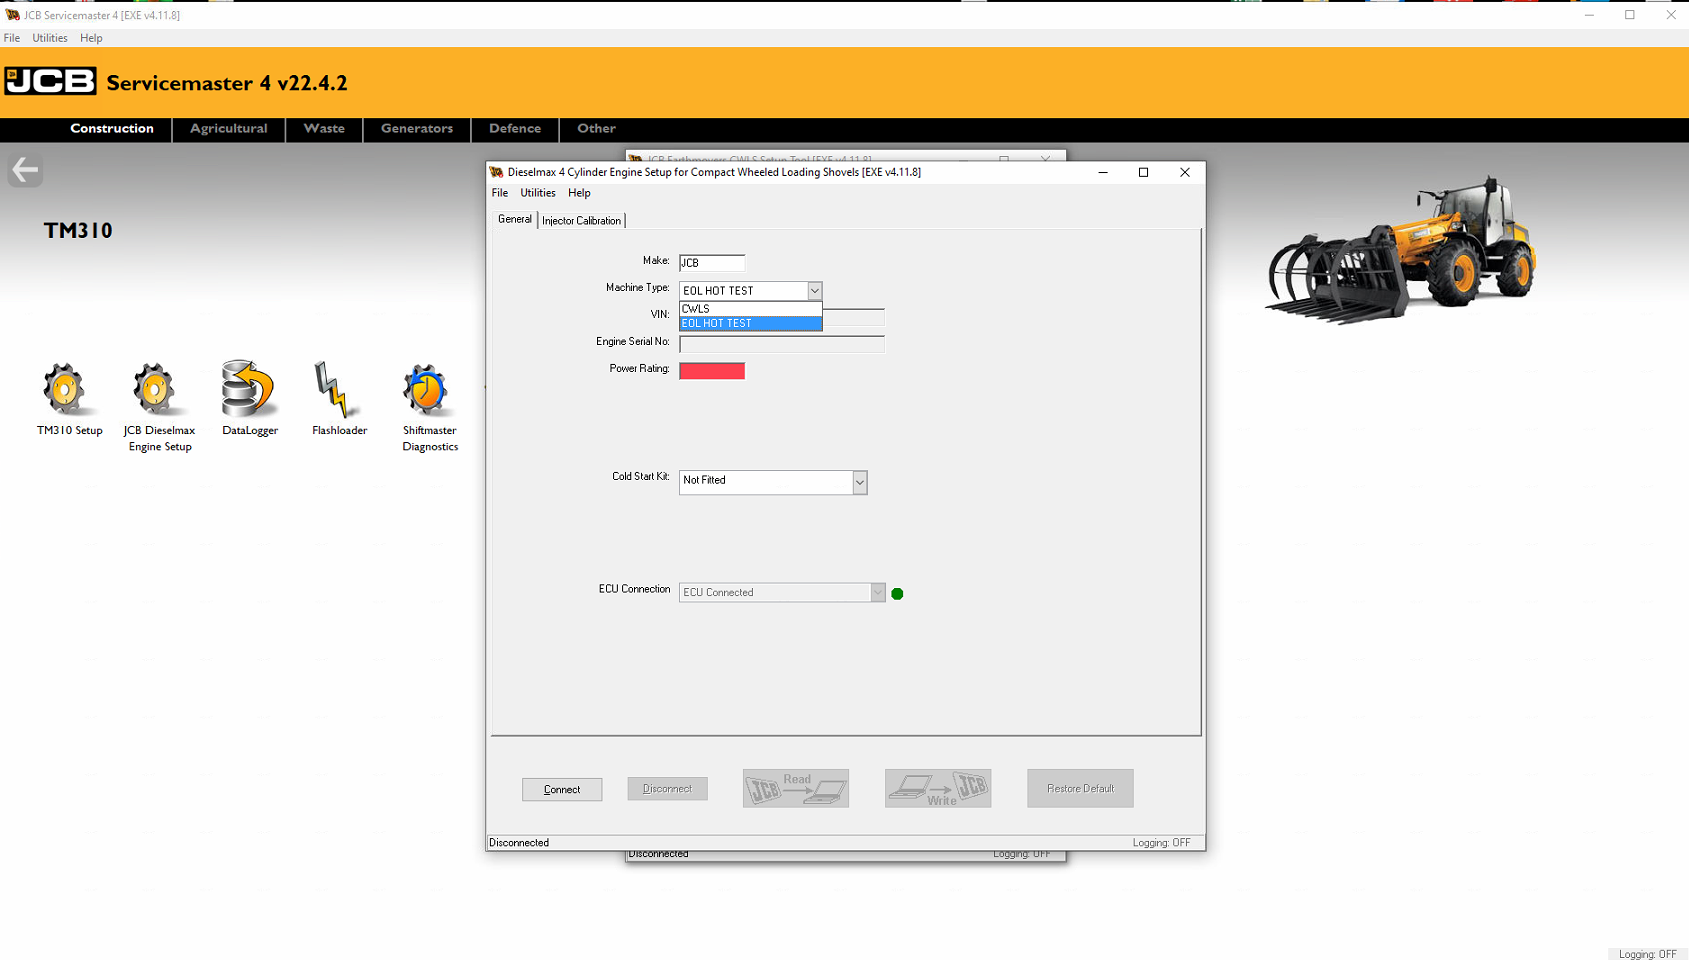Open the Injector Calibration tab

coord(581,220)
